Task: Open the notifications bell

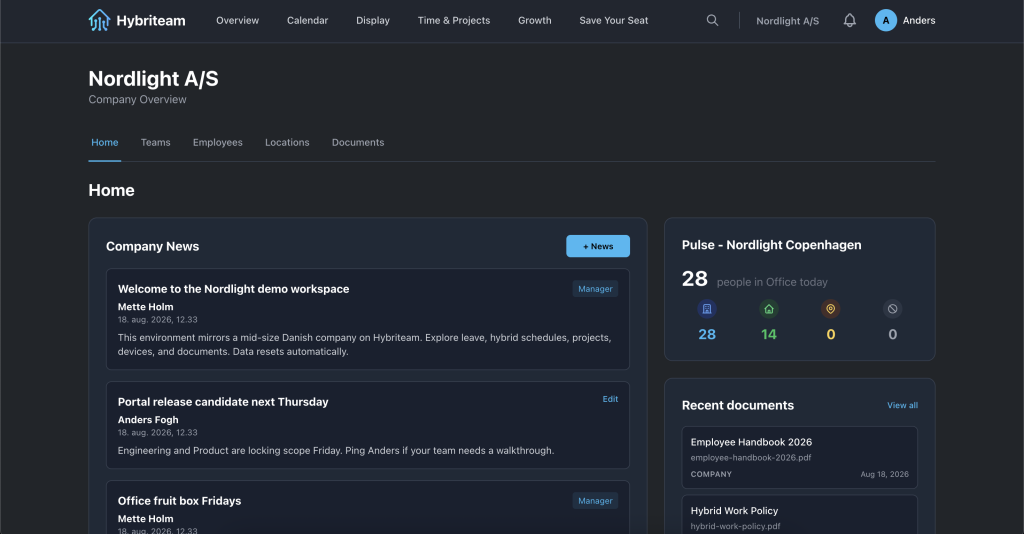Action: point(850,20)
